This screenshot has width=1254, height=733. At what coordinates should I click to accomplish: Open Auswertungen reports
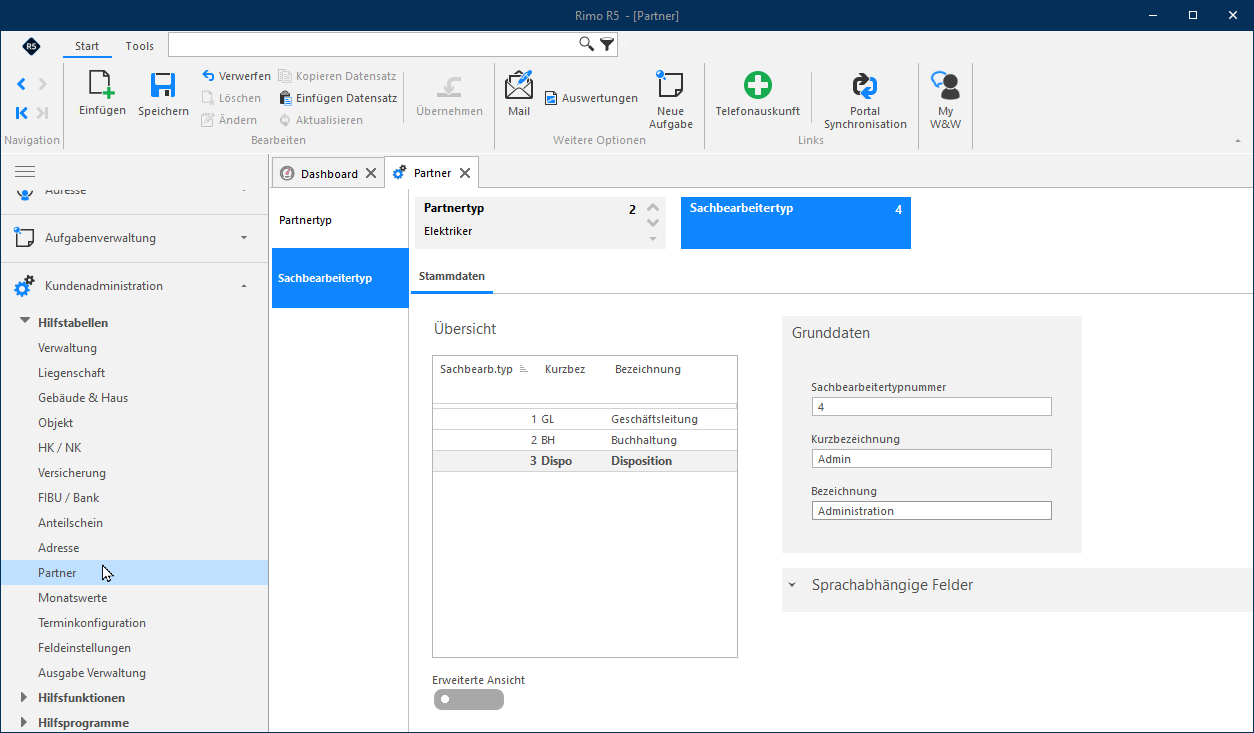(591, 98)
